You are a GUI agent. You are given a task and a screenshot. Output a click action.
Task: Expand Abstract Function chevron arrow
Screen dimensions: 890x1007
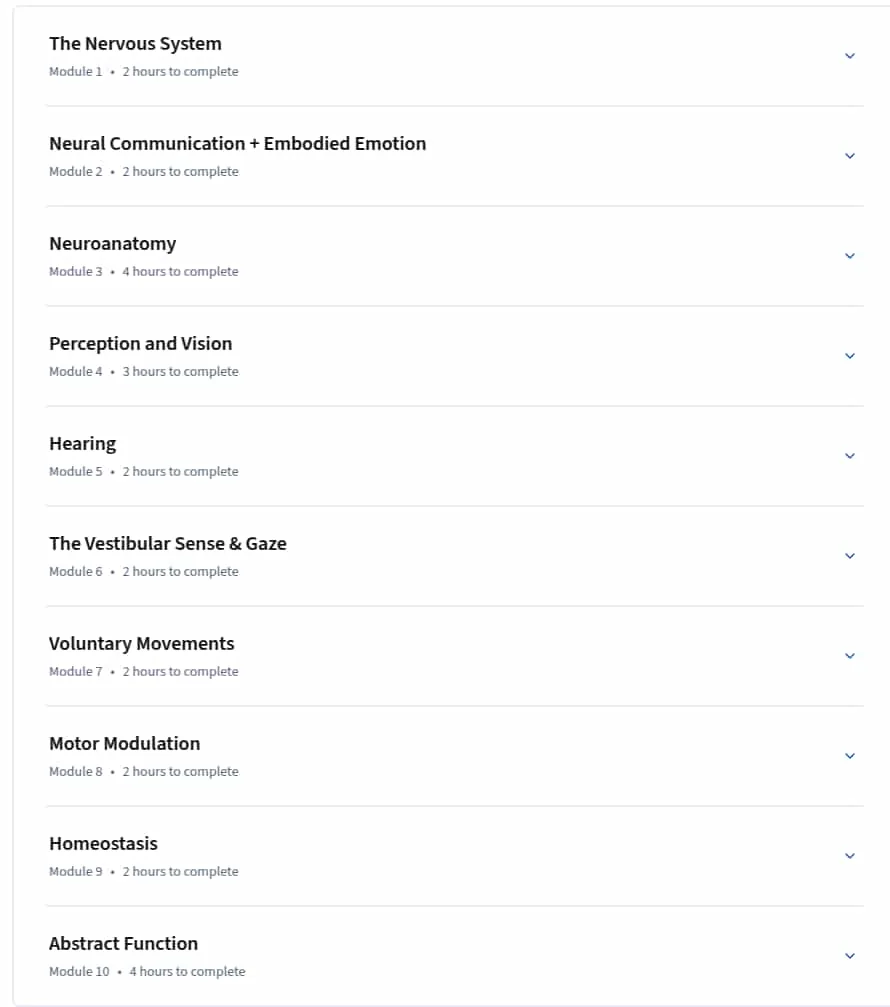tap(850, 956)
